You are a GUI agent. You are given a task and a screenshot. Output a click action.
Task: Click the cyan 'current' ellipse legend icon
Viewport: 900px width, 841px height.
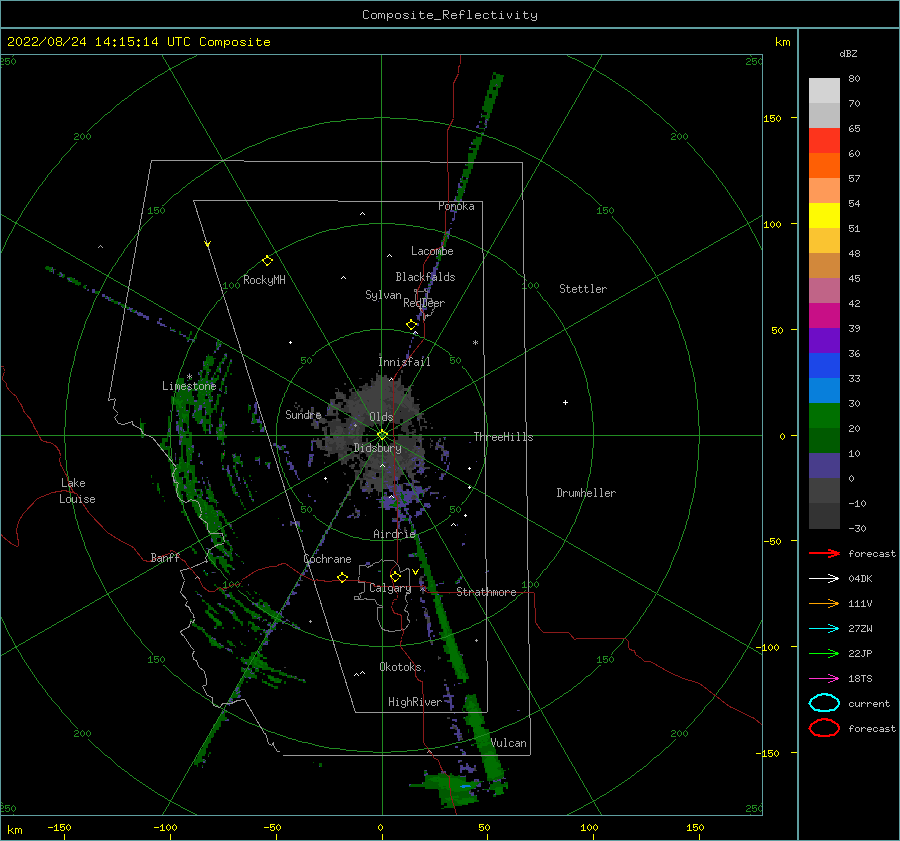tap(824, 703)
